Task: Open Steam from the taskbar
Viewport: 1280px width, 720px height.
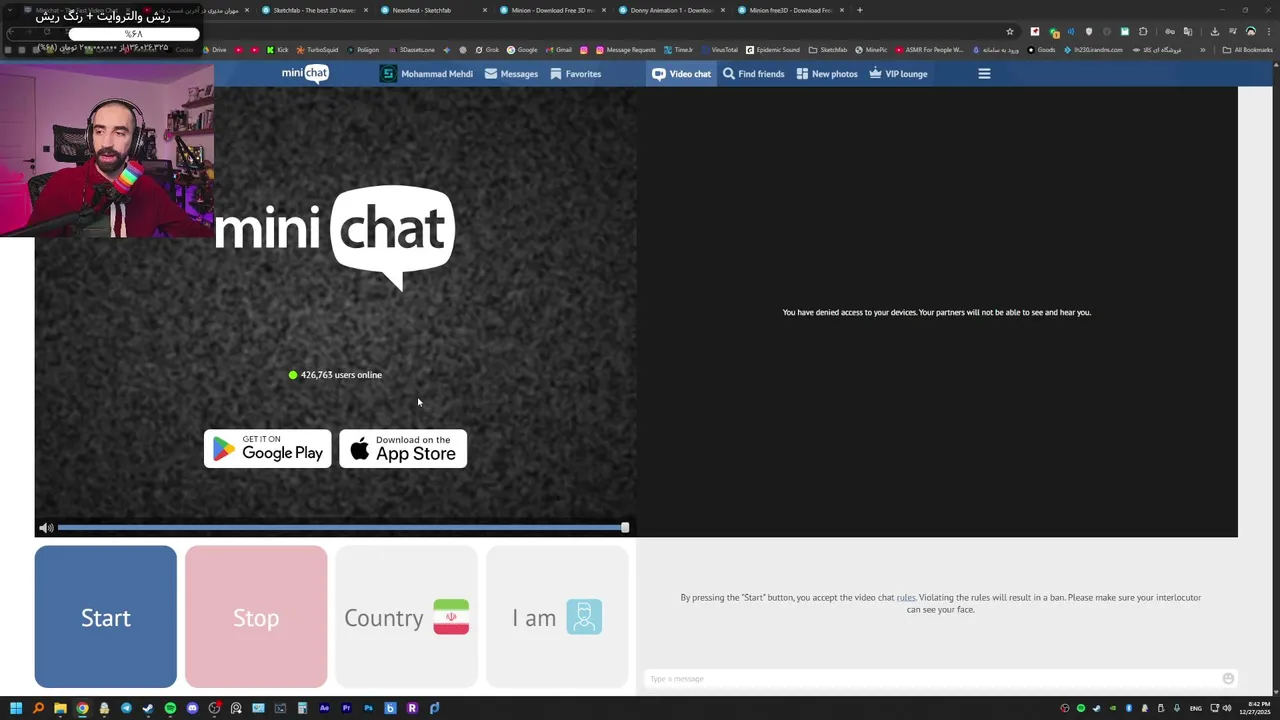Action: (148, 708)
